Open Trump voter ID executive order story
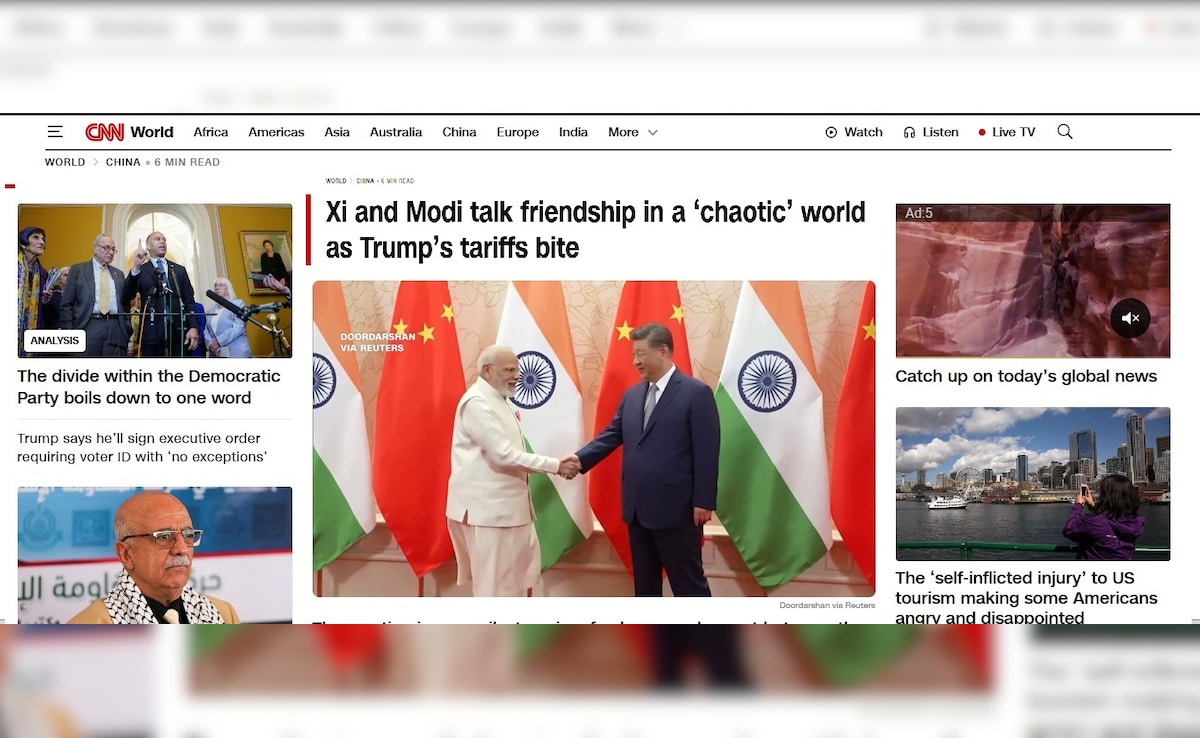 tap(142, 447)
